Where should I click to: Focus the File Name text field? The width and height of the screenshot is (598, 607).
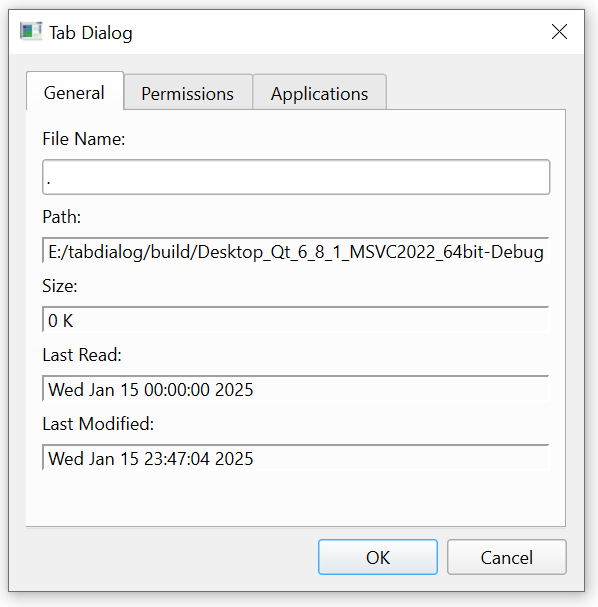296,177
